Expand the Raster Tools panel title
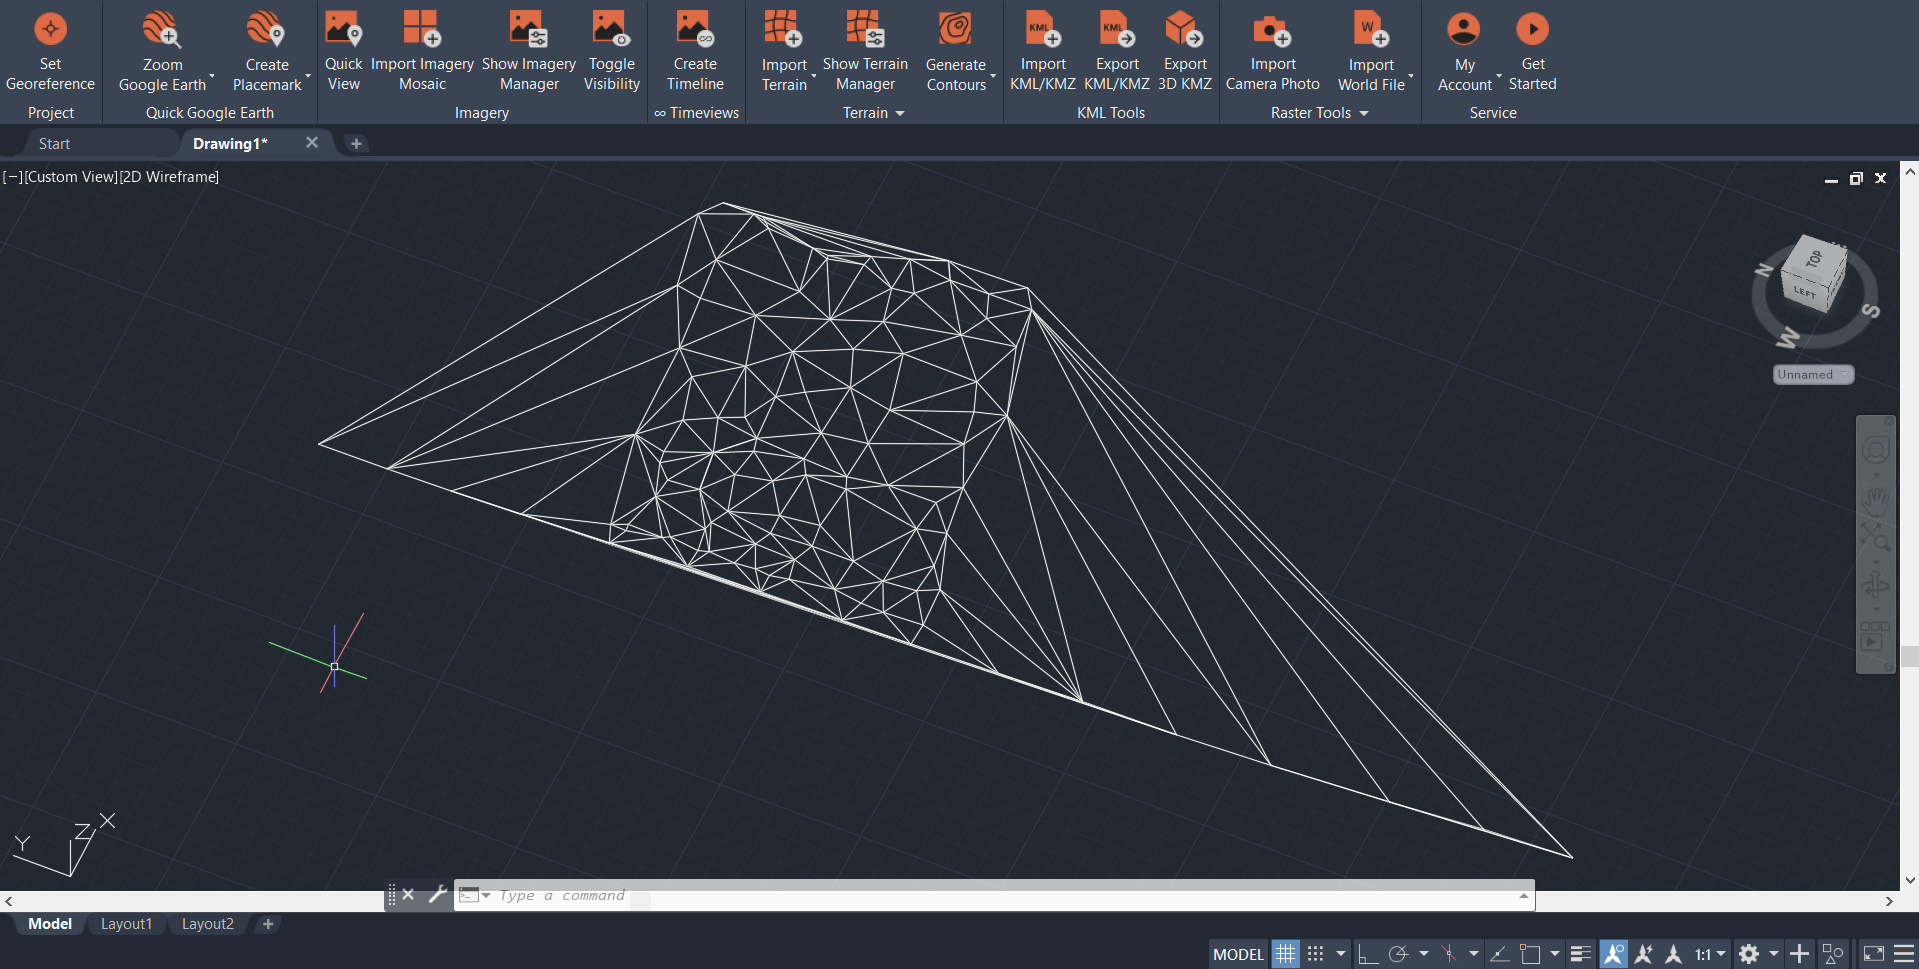 pyautogui.click(x=1320, y=113)
